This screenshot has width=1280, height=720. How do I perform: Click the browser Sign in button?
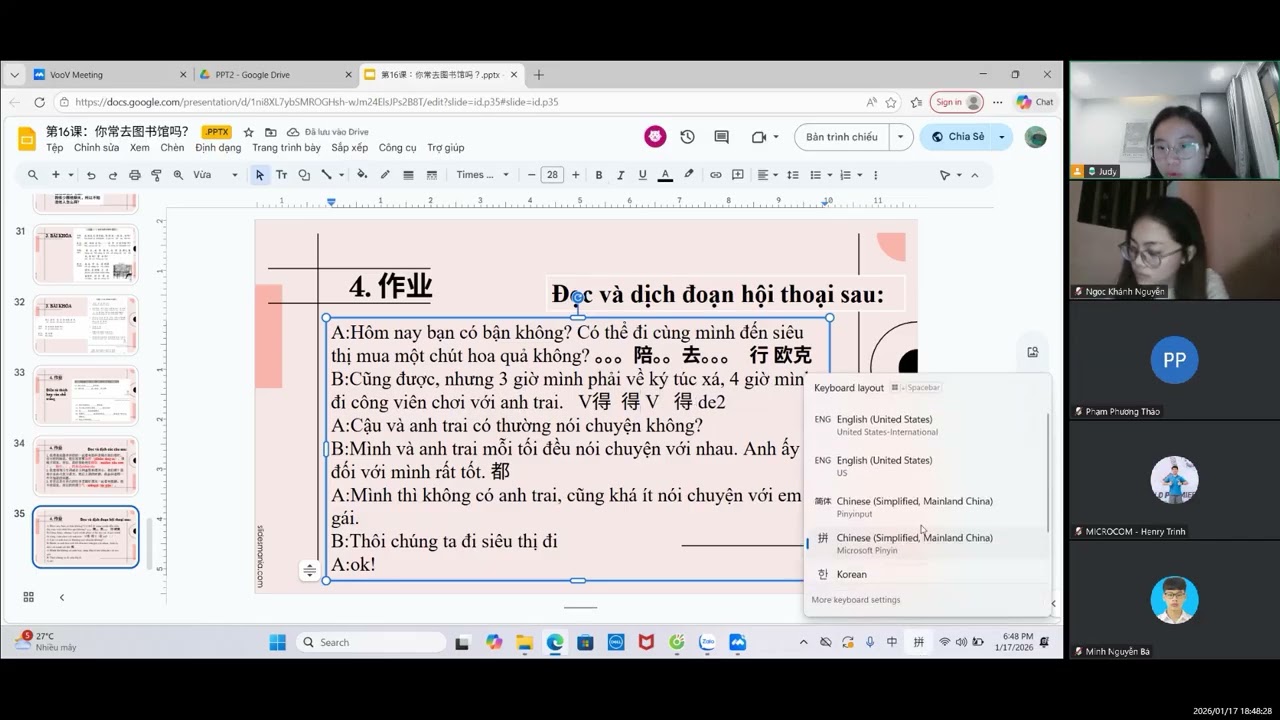pos(957,102)
